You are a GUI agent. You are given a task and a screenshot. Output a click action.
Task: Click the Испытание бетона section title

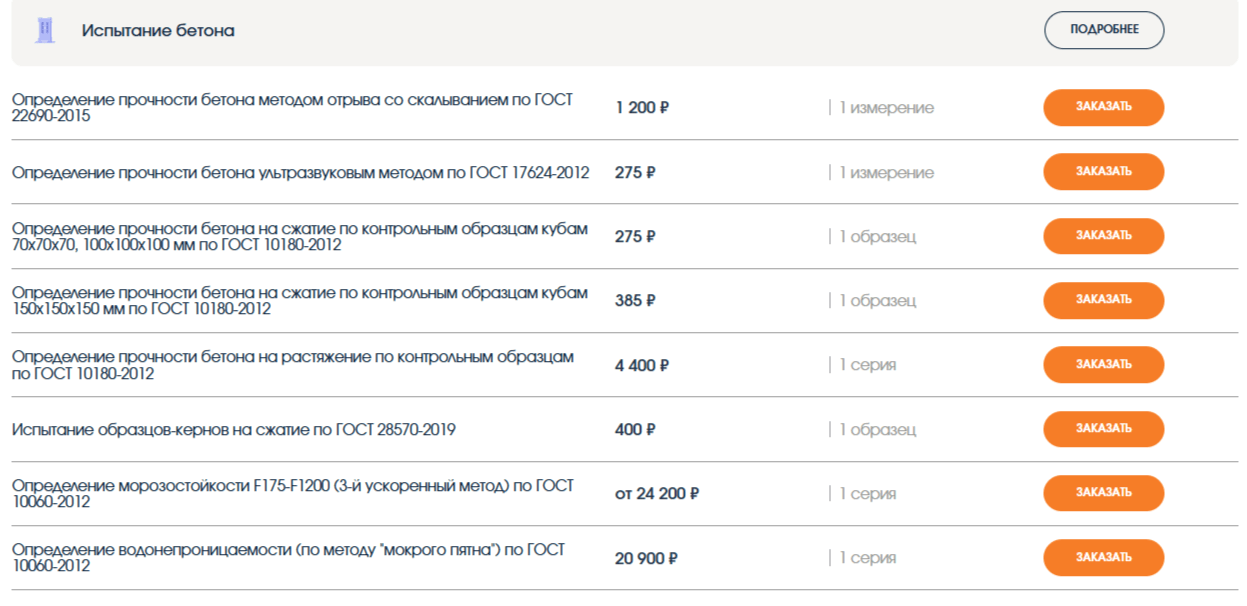(158, 31)
